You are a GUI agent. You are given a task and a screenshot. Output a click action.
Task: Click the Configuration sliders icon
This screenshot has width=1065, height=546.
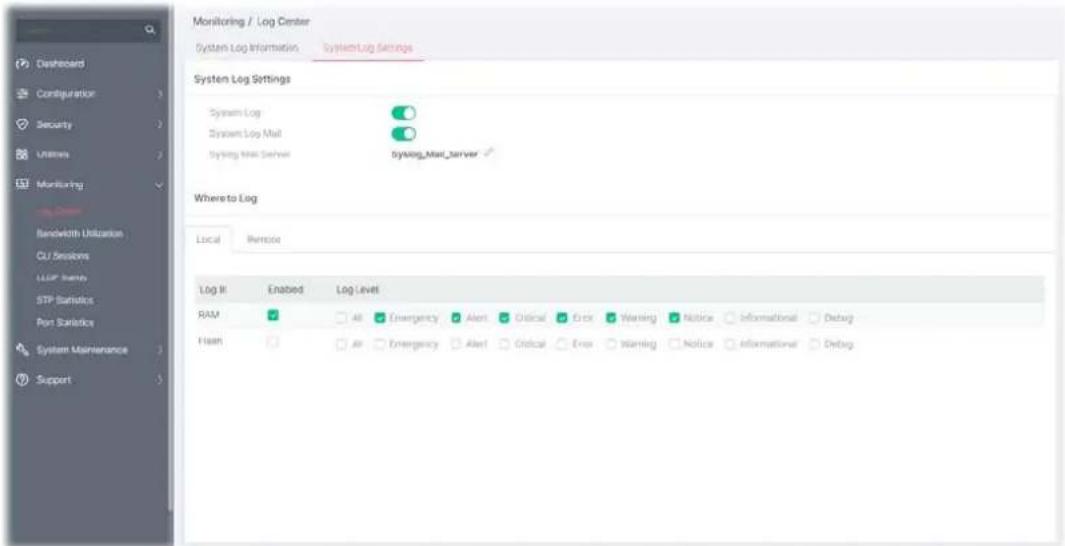(20, 93)
